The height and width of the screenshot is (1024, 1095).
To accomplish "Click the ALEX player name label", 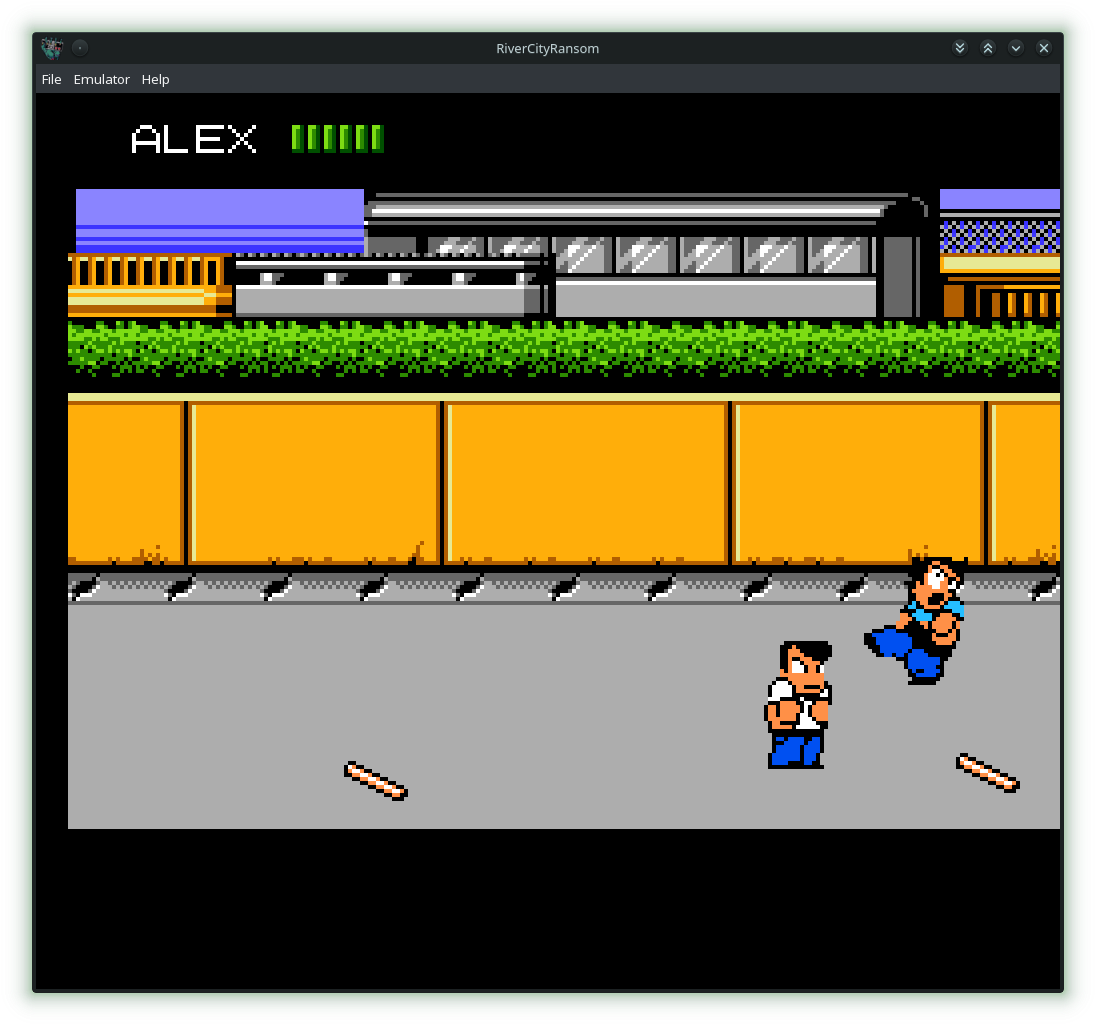I will coord(194,139).
